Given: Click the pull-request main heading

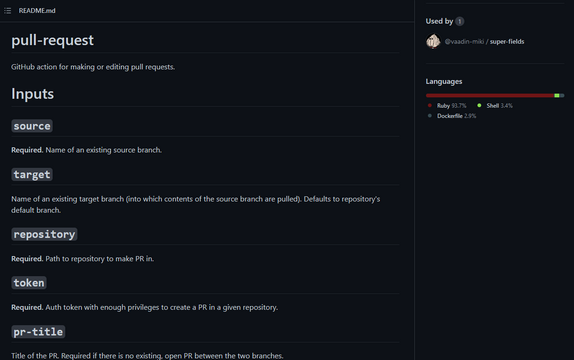Looking at the screenshot, I should click(x=52, y=40).
